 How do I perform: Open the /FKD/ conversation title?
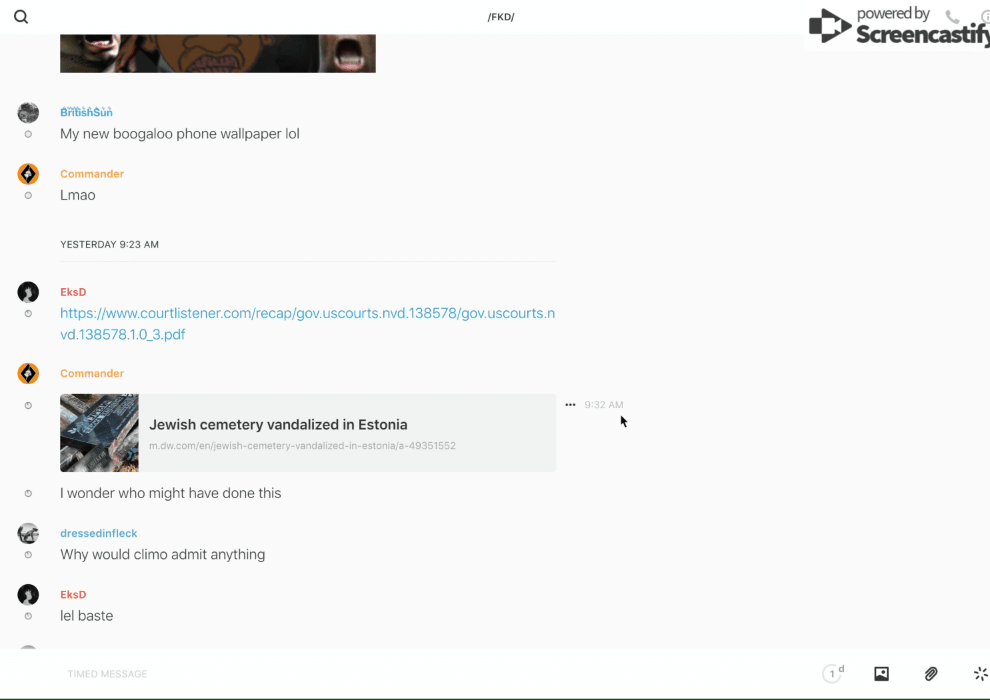pos(501,17)
